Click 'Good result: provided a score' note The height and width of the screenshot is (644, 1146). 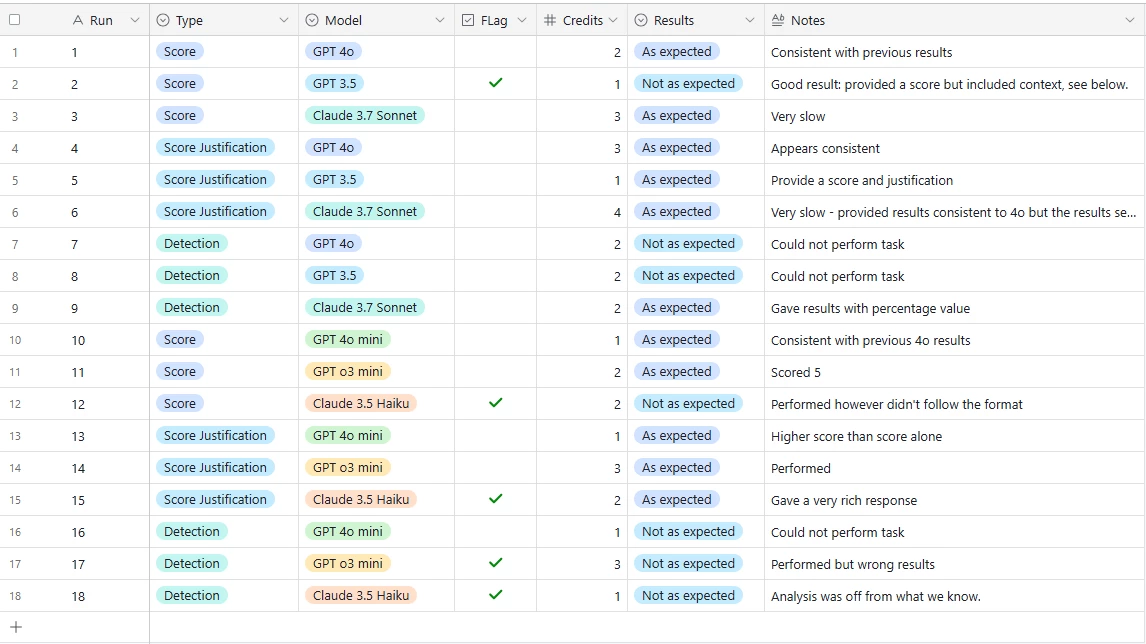(949, 84)
